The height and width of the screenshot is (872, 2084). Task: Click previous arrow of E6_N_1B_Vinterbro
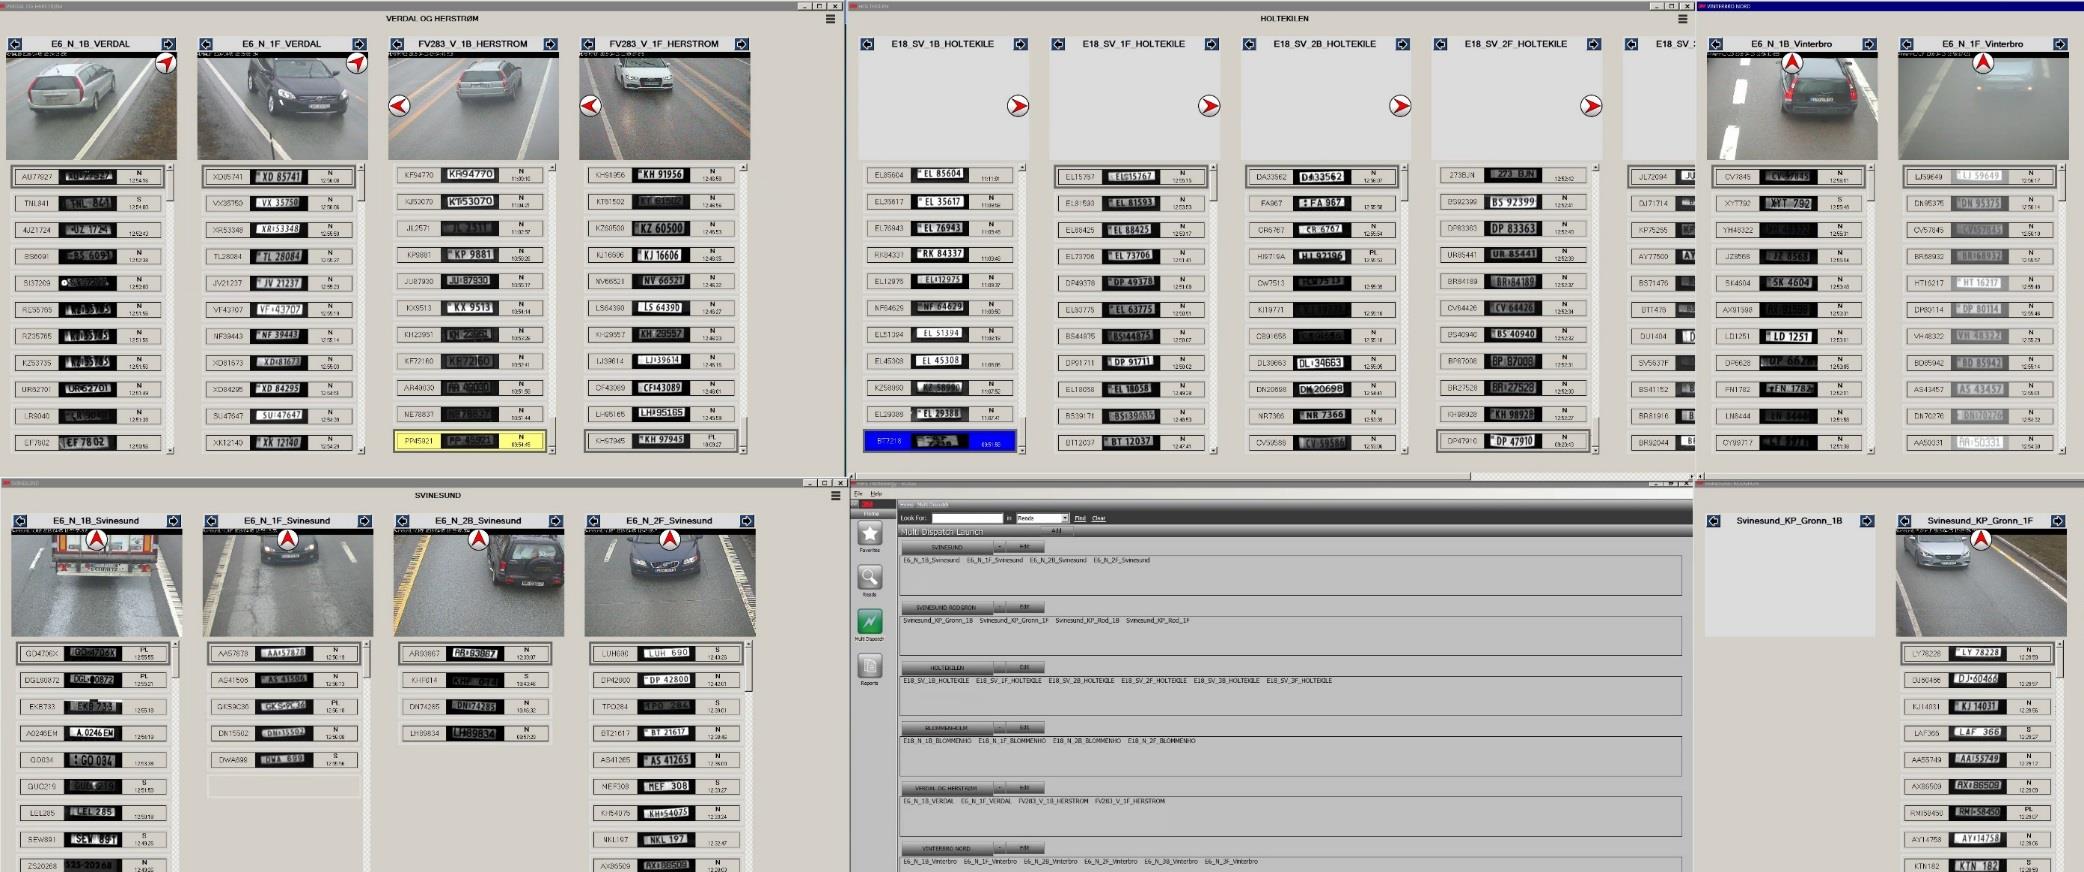(1716, 44)
